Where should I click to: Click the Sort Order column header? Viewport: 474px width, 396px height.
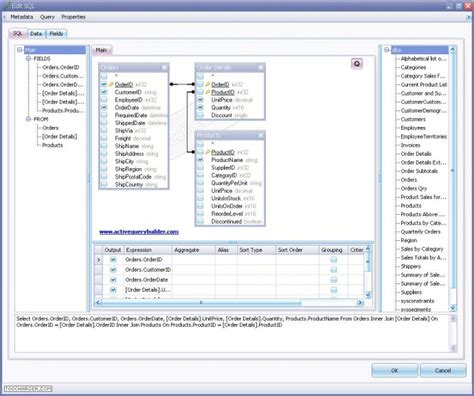tap(297, 250)
